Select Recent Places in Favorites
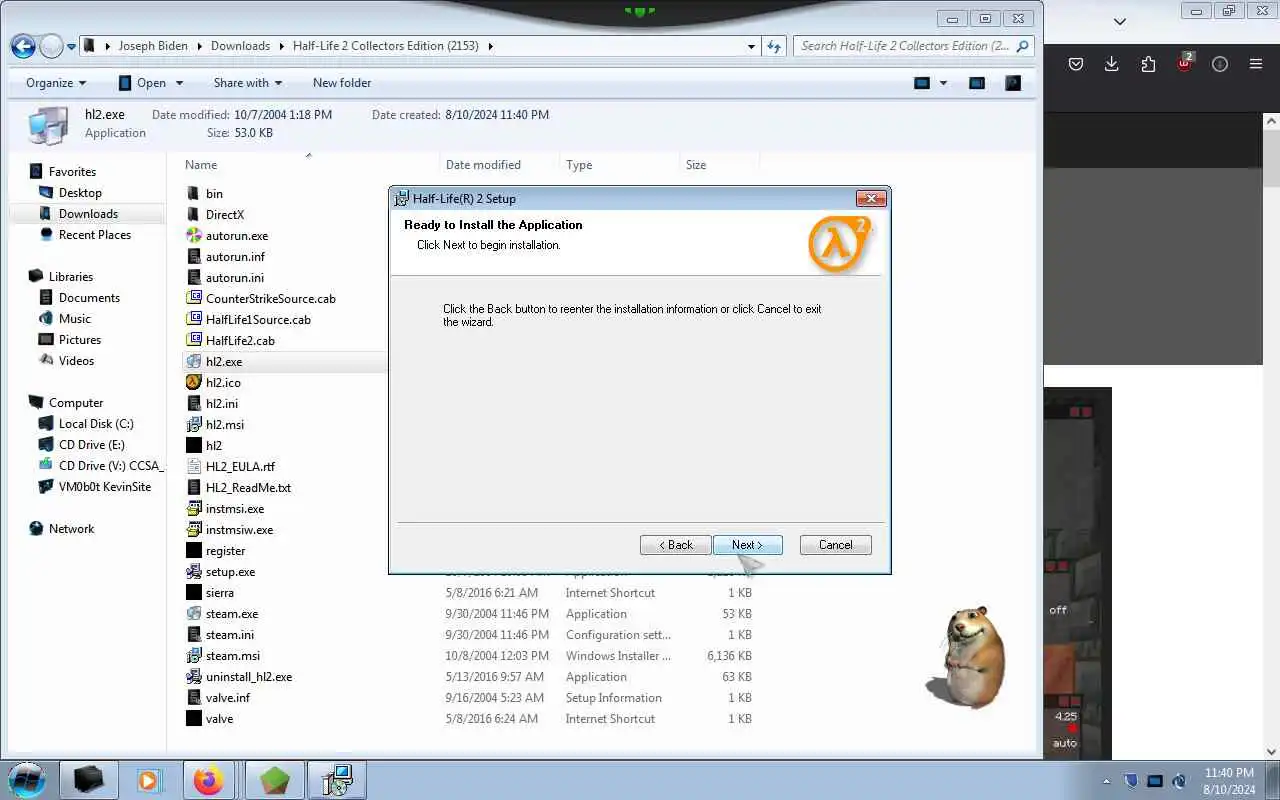This screenshot has width=1280, height=800. (x=95, y=235)
